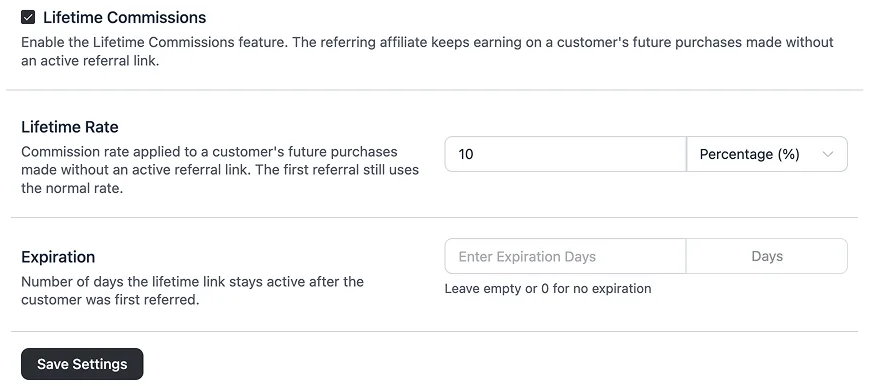Click the chevron arrow beside Percentage (%)
The image size is (874, 390).
pyautogui.click(x=828, y=154)
